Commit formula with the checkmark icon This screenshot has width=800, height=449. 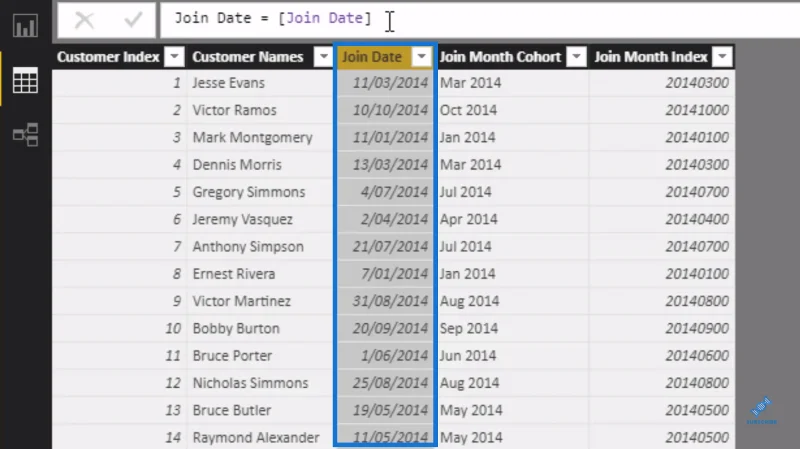(x=133, y=20)
